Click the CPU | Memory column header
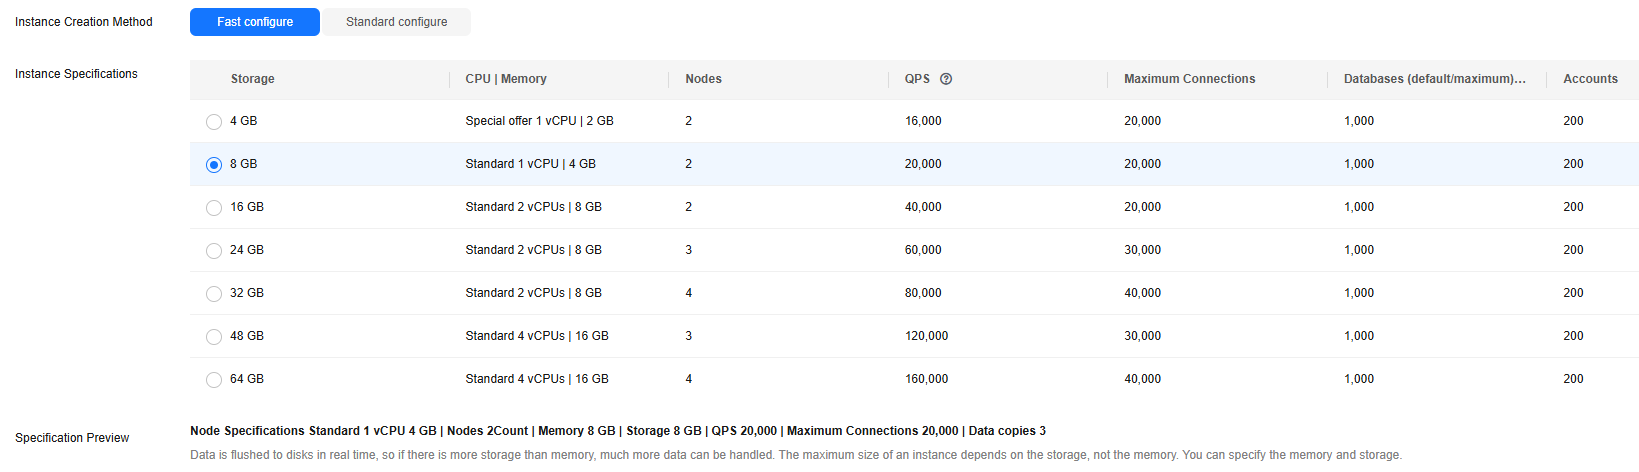Image resolution: width=1639 pixels, height=472 pixels. point(506,79)
